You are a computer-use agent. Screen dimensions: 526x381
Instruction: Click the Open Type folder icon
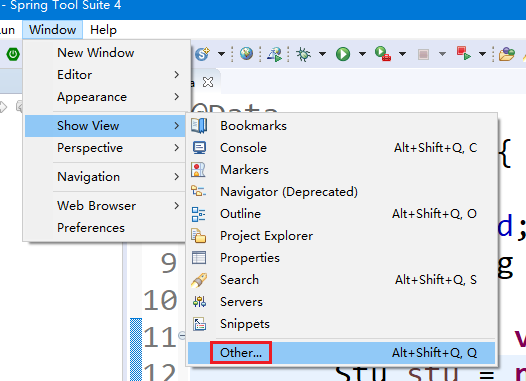pos(507,54)
